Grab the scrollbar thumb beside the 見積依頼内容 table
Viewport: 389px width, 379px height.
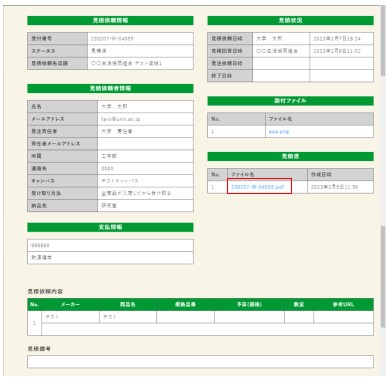pyautogui.click(x=383, y=277)
